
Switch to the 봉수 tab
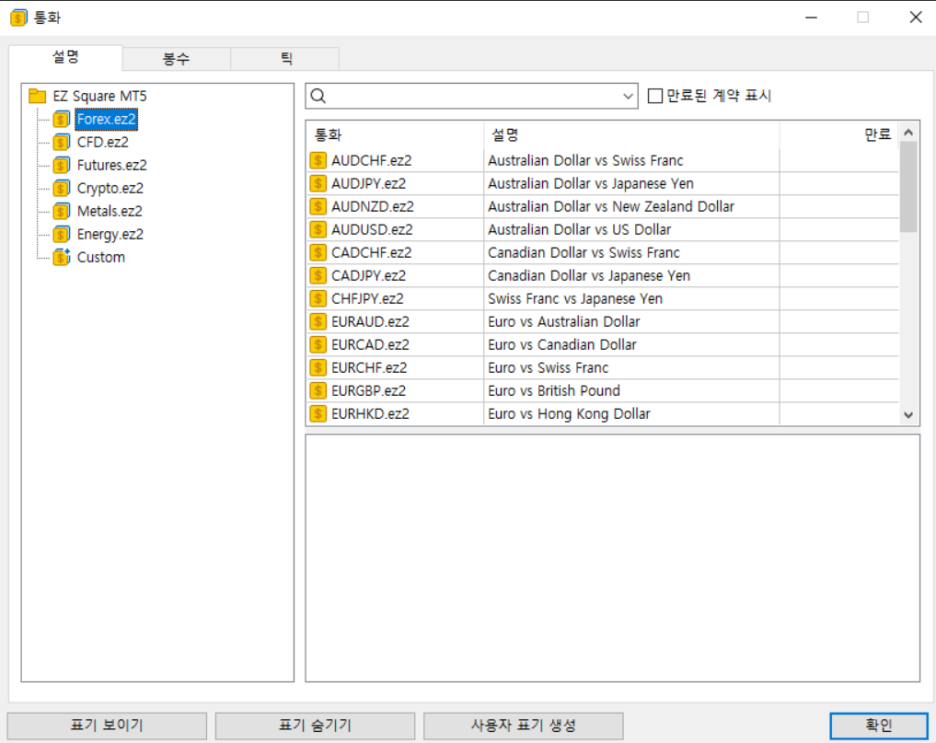[176, 59]
